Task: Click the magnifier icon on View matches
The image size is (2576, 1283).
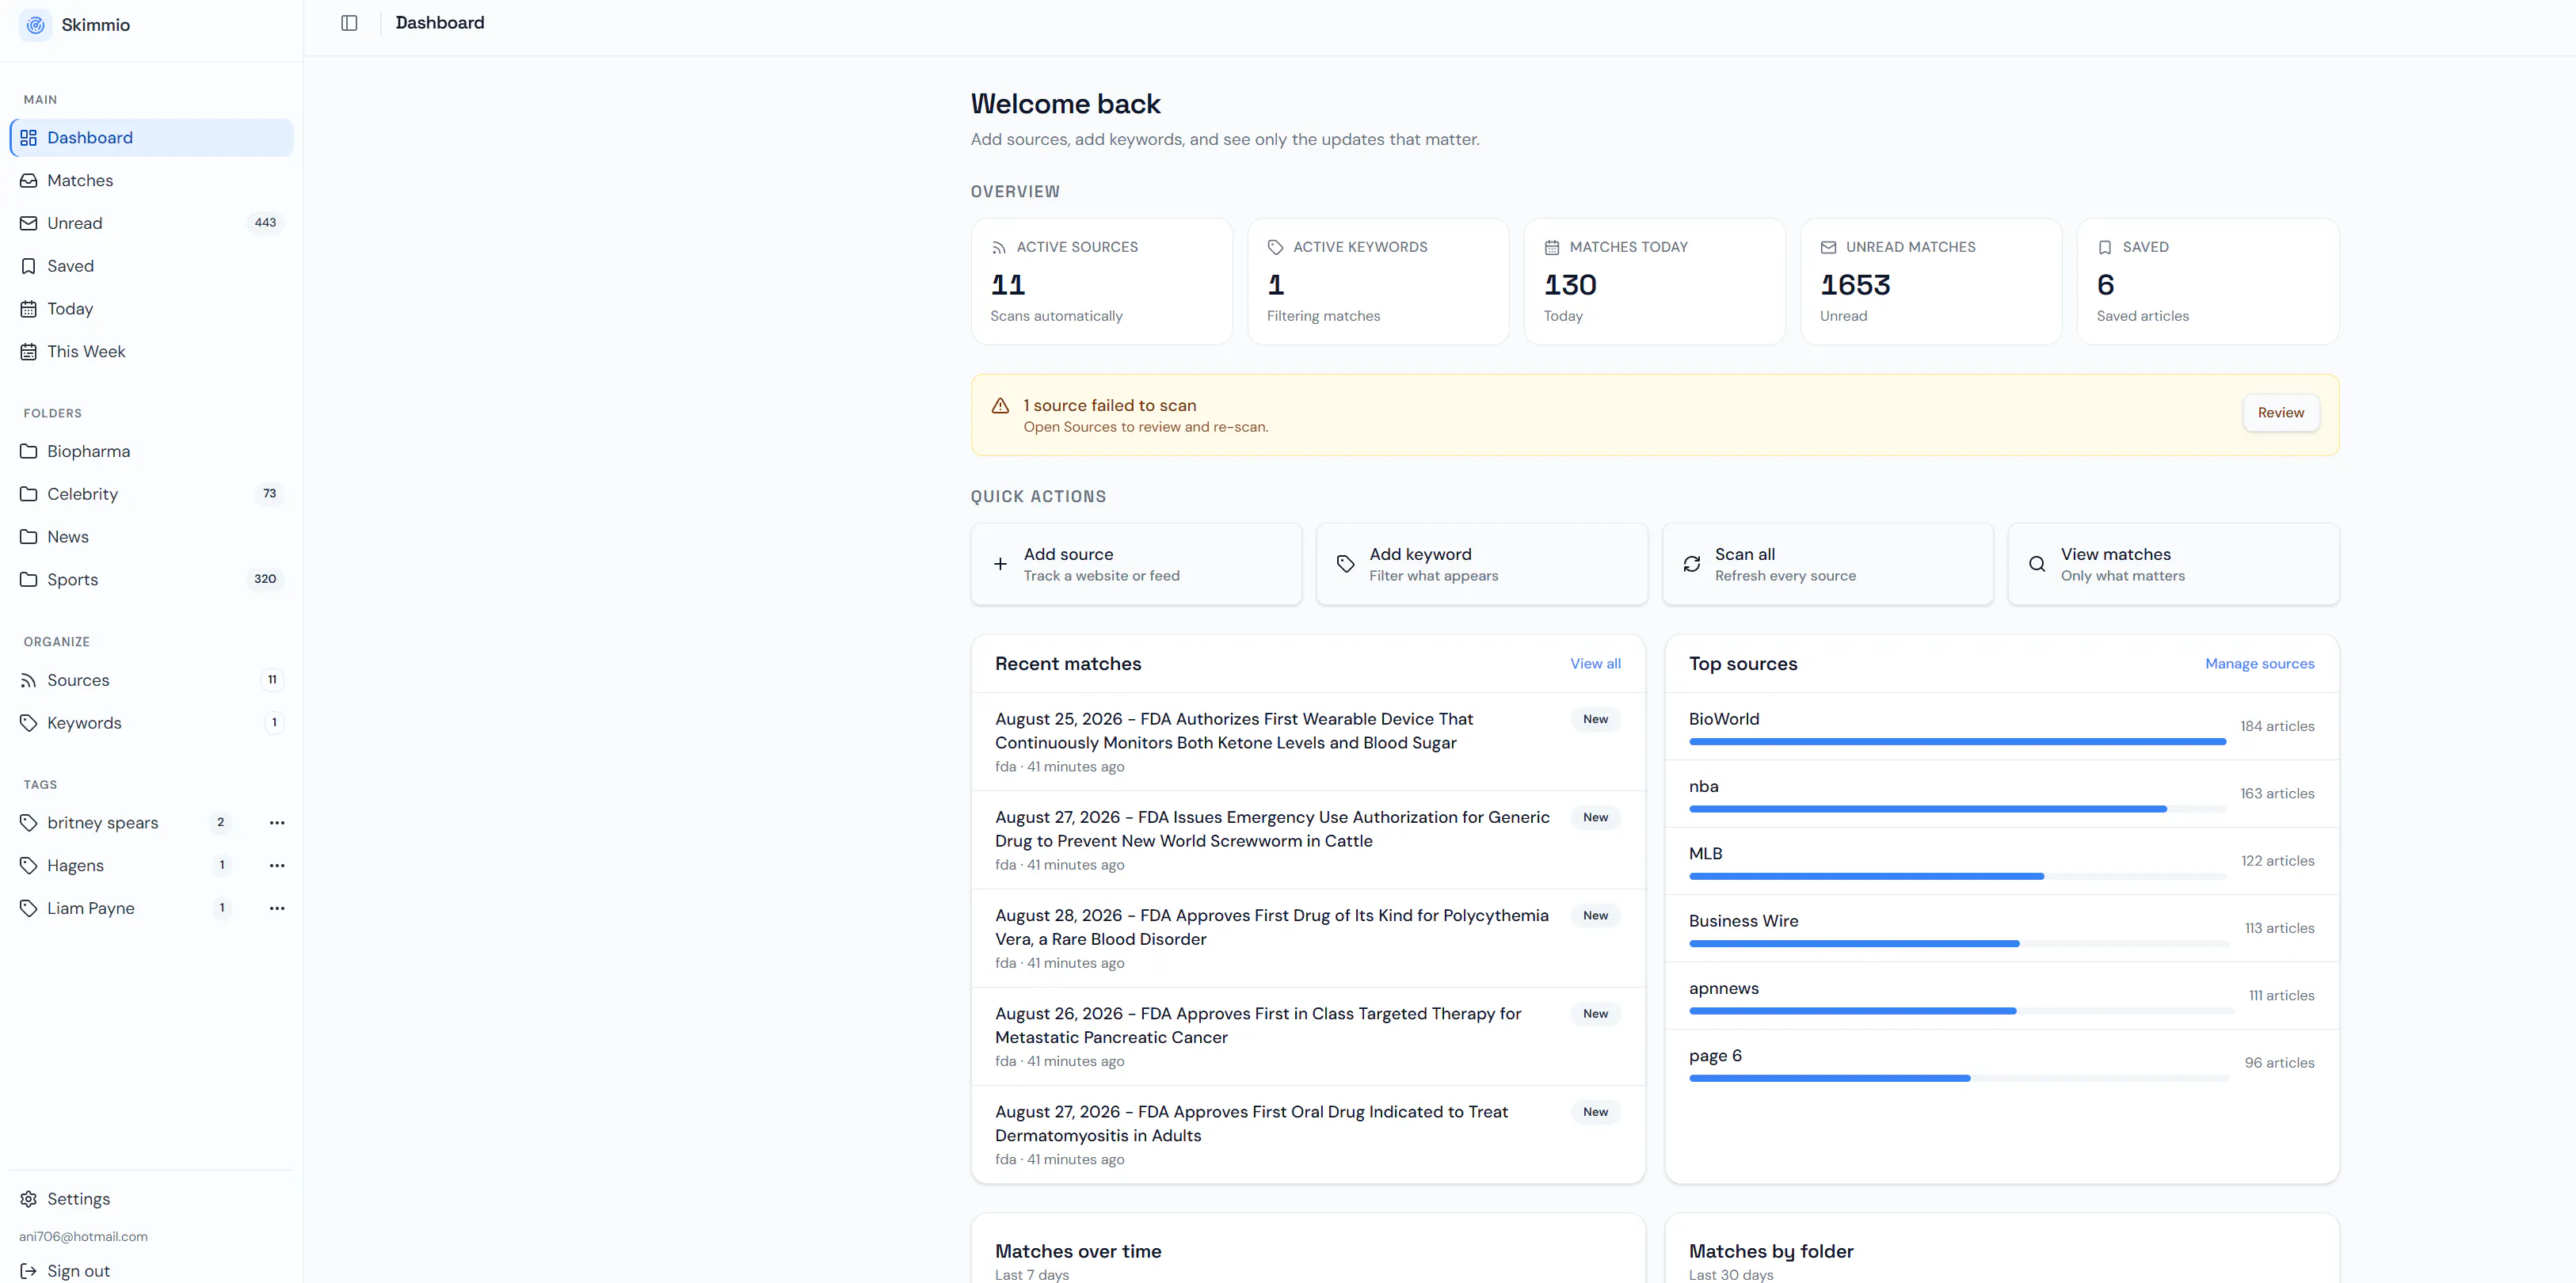Action: click(2037, 564)
